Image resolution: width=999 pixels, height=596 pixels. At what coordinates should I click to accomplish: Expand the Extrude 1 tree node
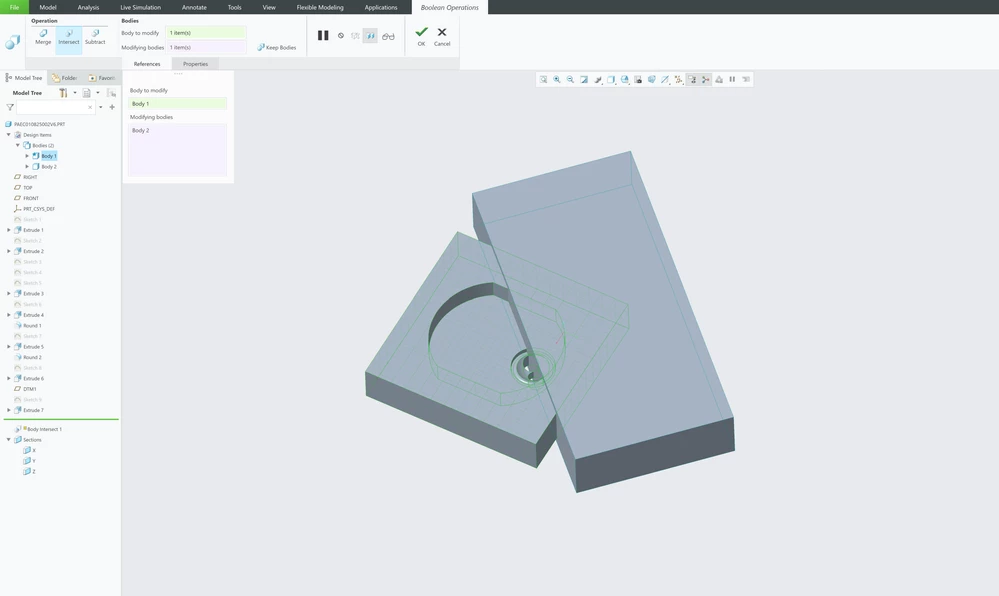[x=9, y=230]
